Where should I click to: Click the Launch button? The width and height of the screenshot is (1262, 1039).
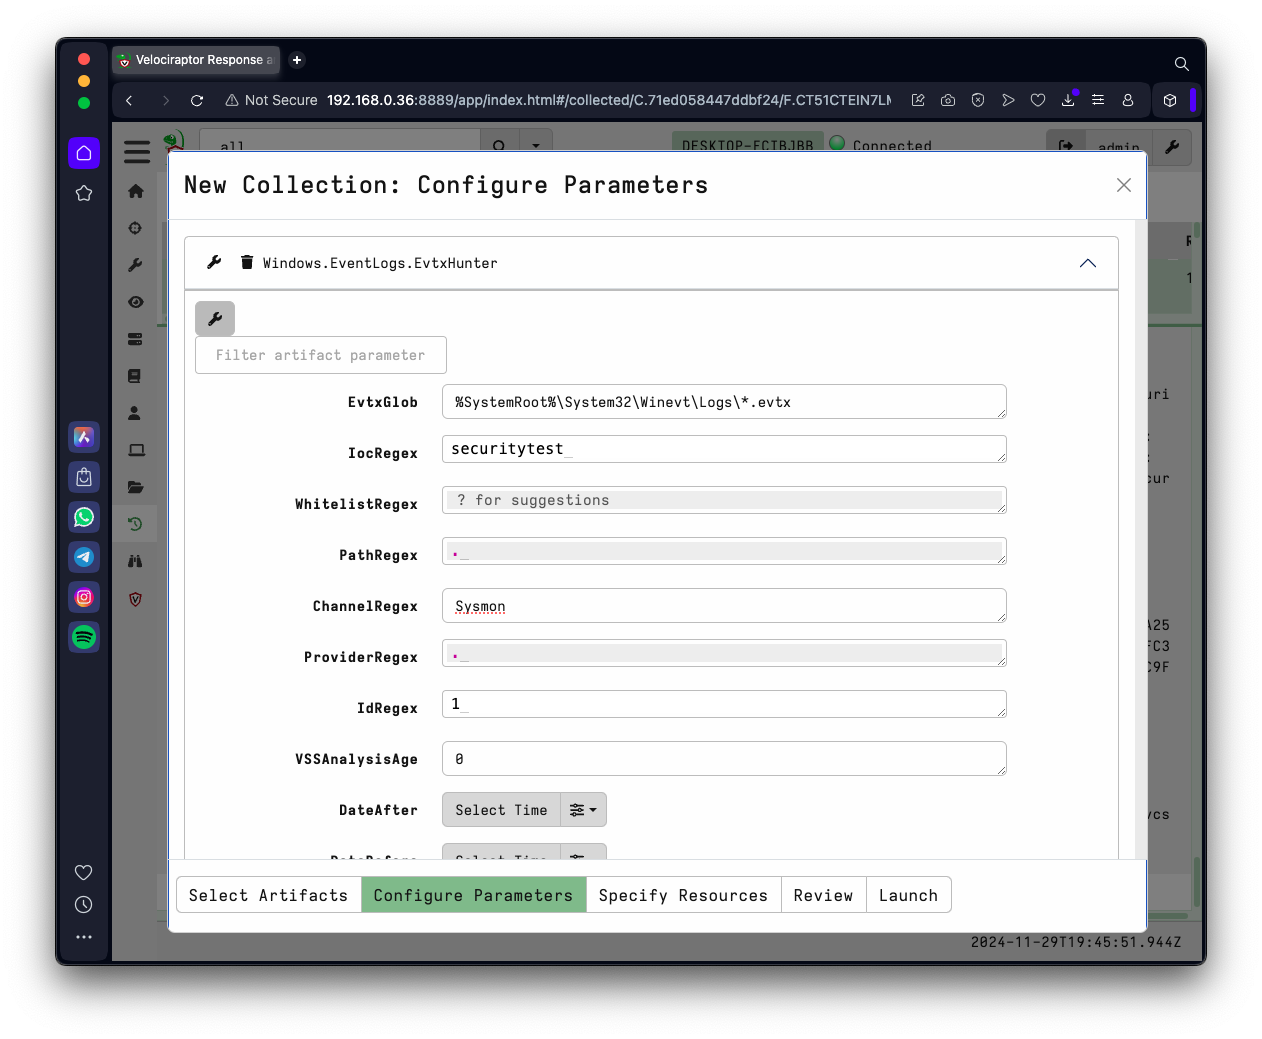[908, 895]
